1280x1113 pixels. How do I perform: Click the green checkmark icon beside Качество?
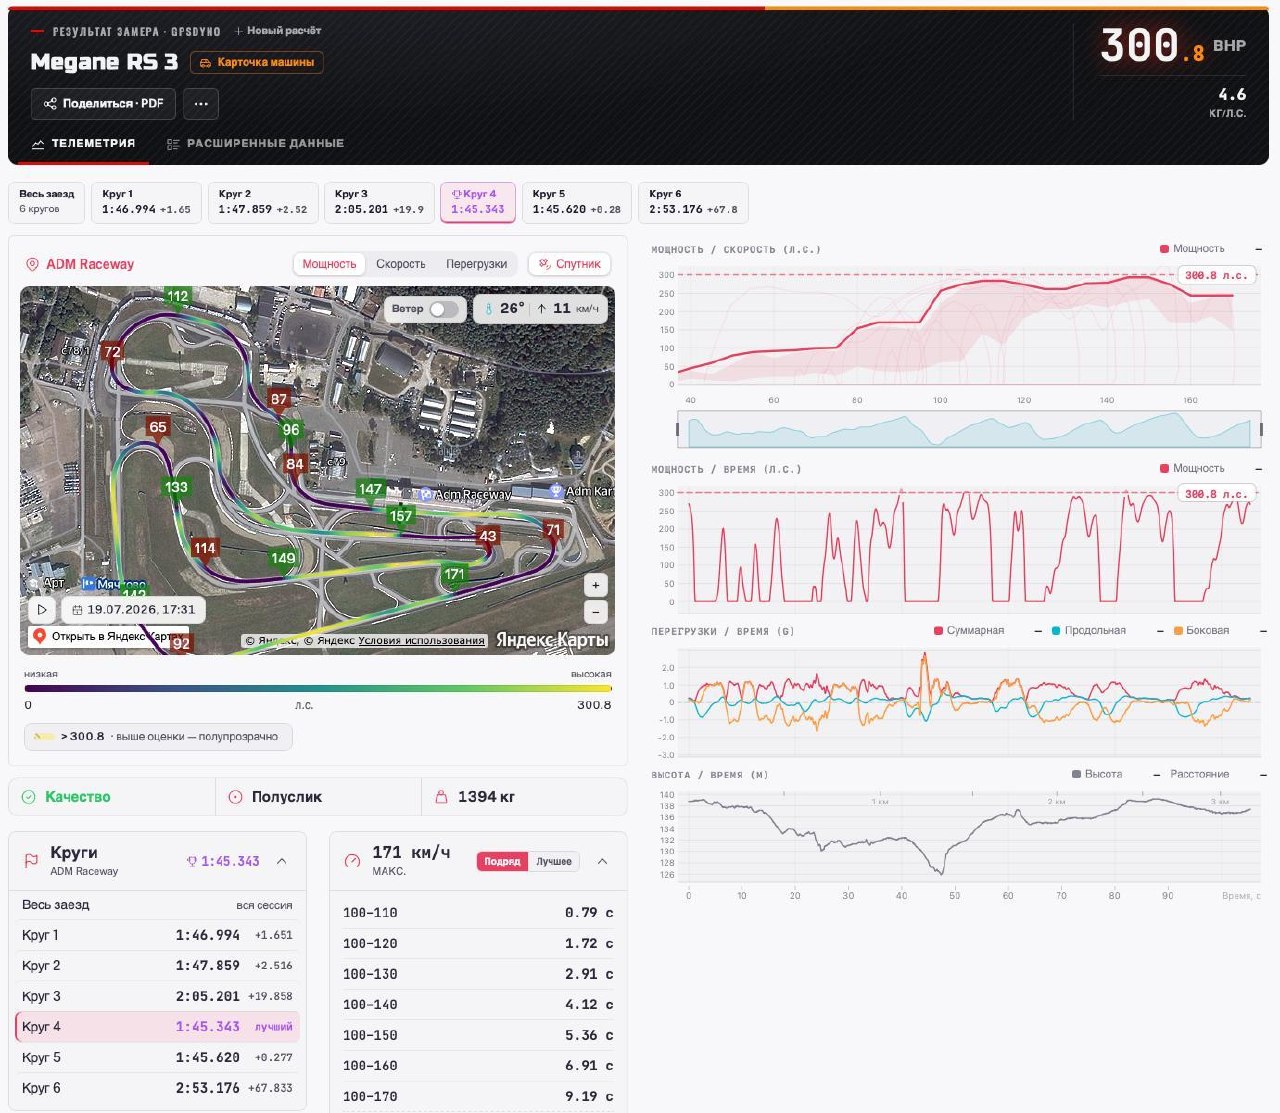[x=29, y=797]
